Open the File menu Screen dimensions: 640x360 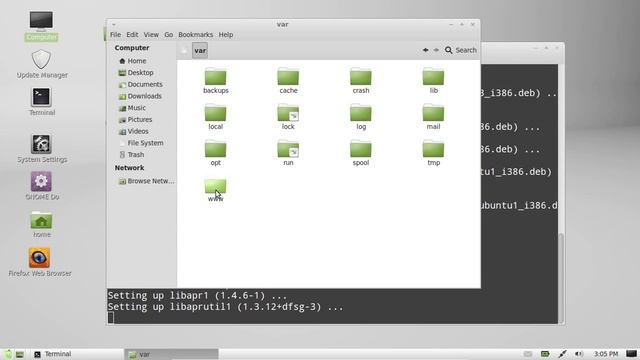(116, 35)
